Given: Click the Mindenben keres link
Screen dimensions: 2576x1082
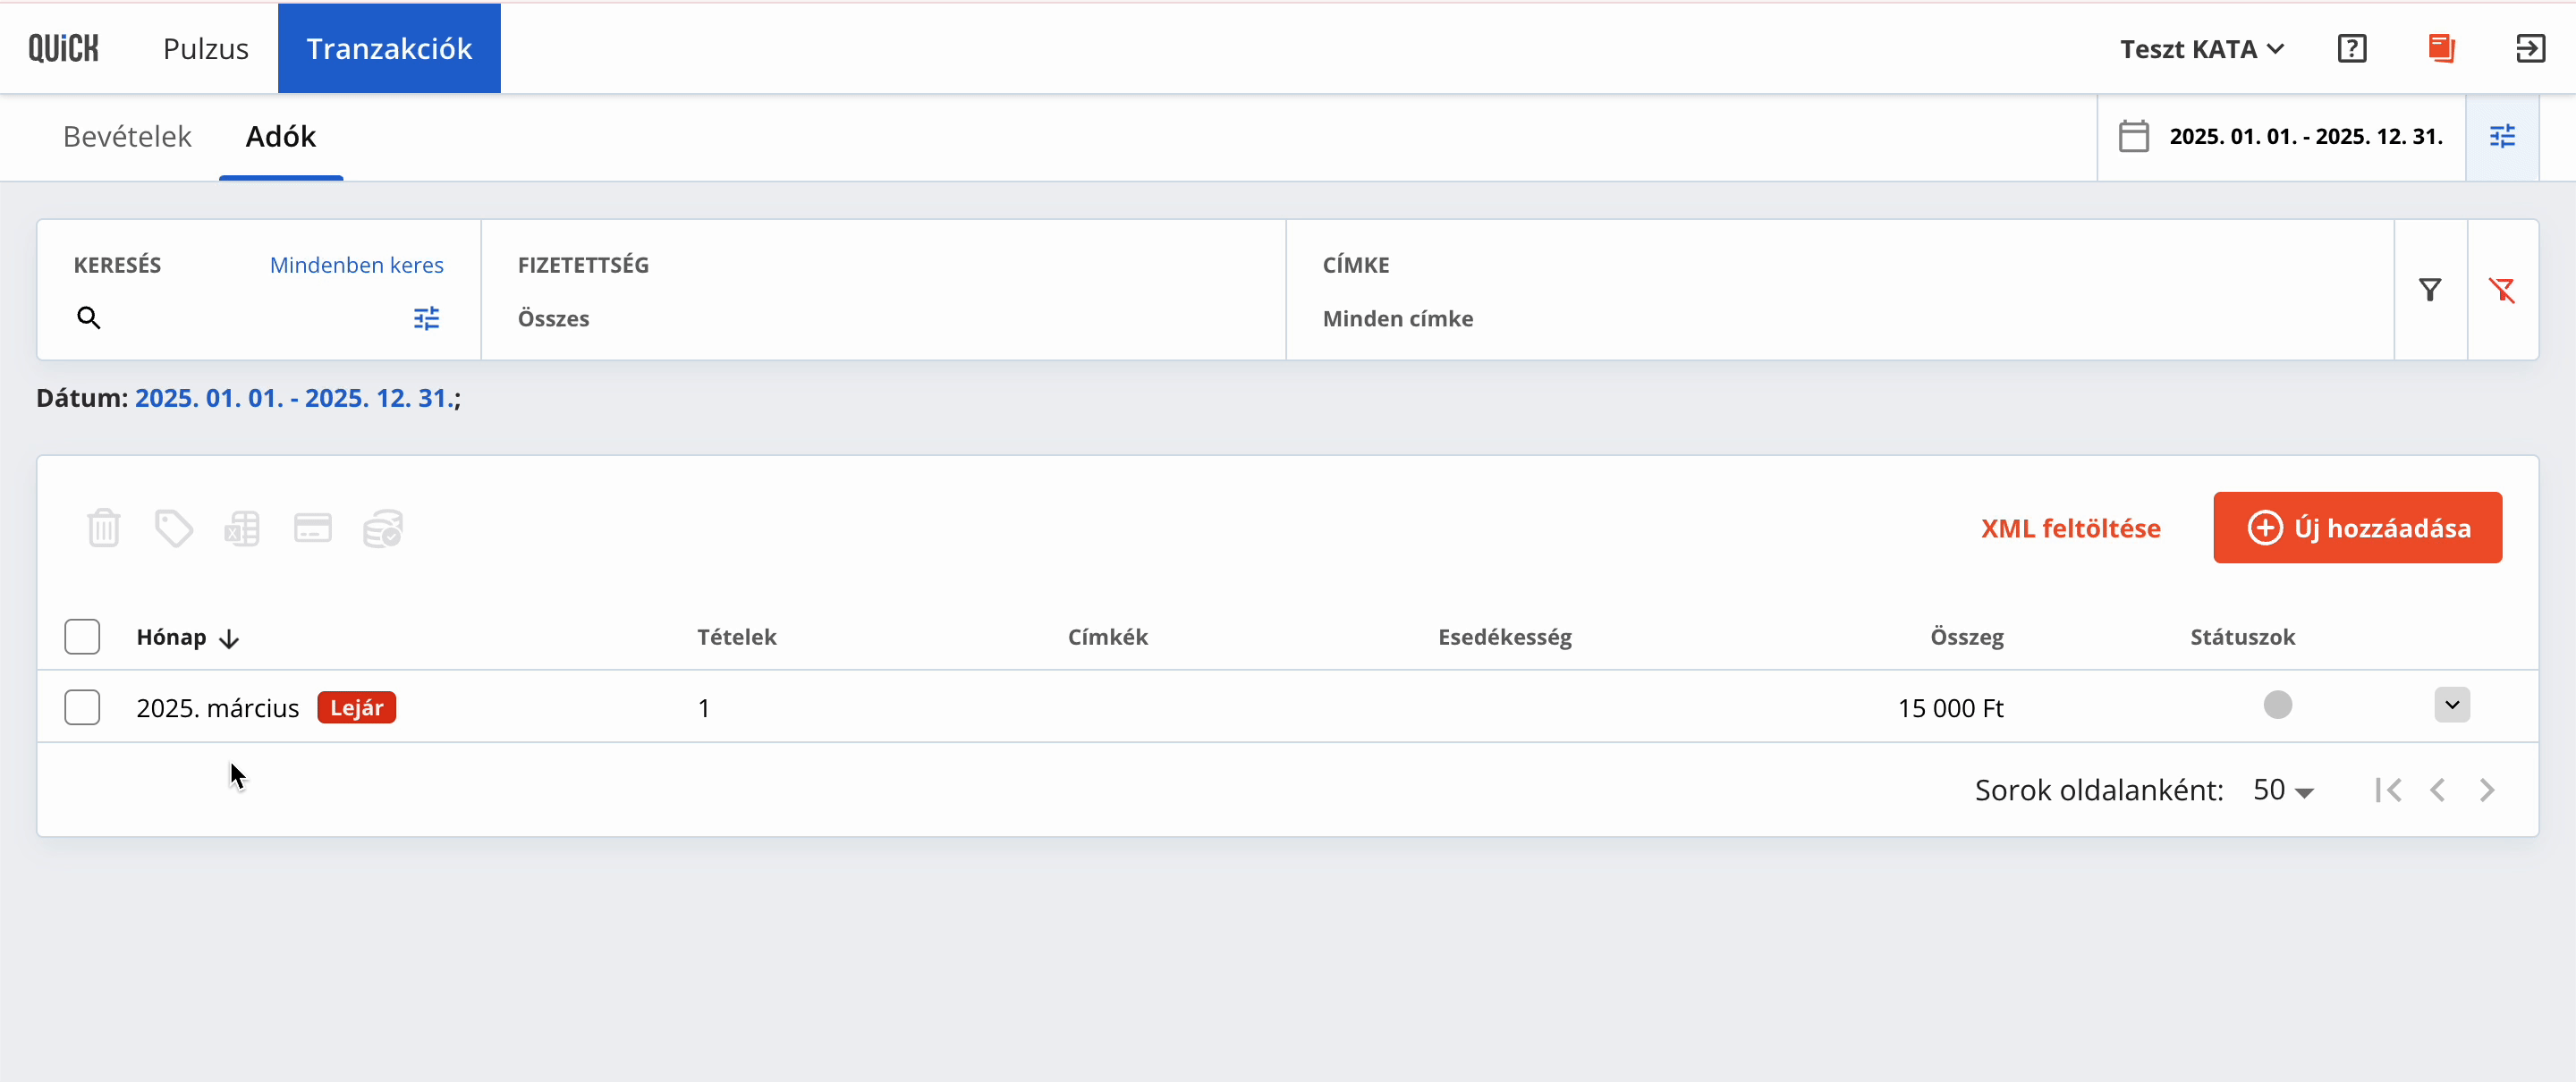Looking at the screenshot, I should click(357, 265).
